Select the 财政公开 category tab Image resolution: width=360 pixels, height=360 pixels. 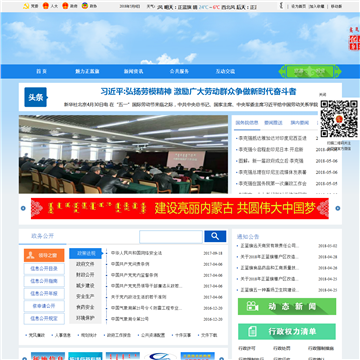click(85, 275)
